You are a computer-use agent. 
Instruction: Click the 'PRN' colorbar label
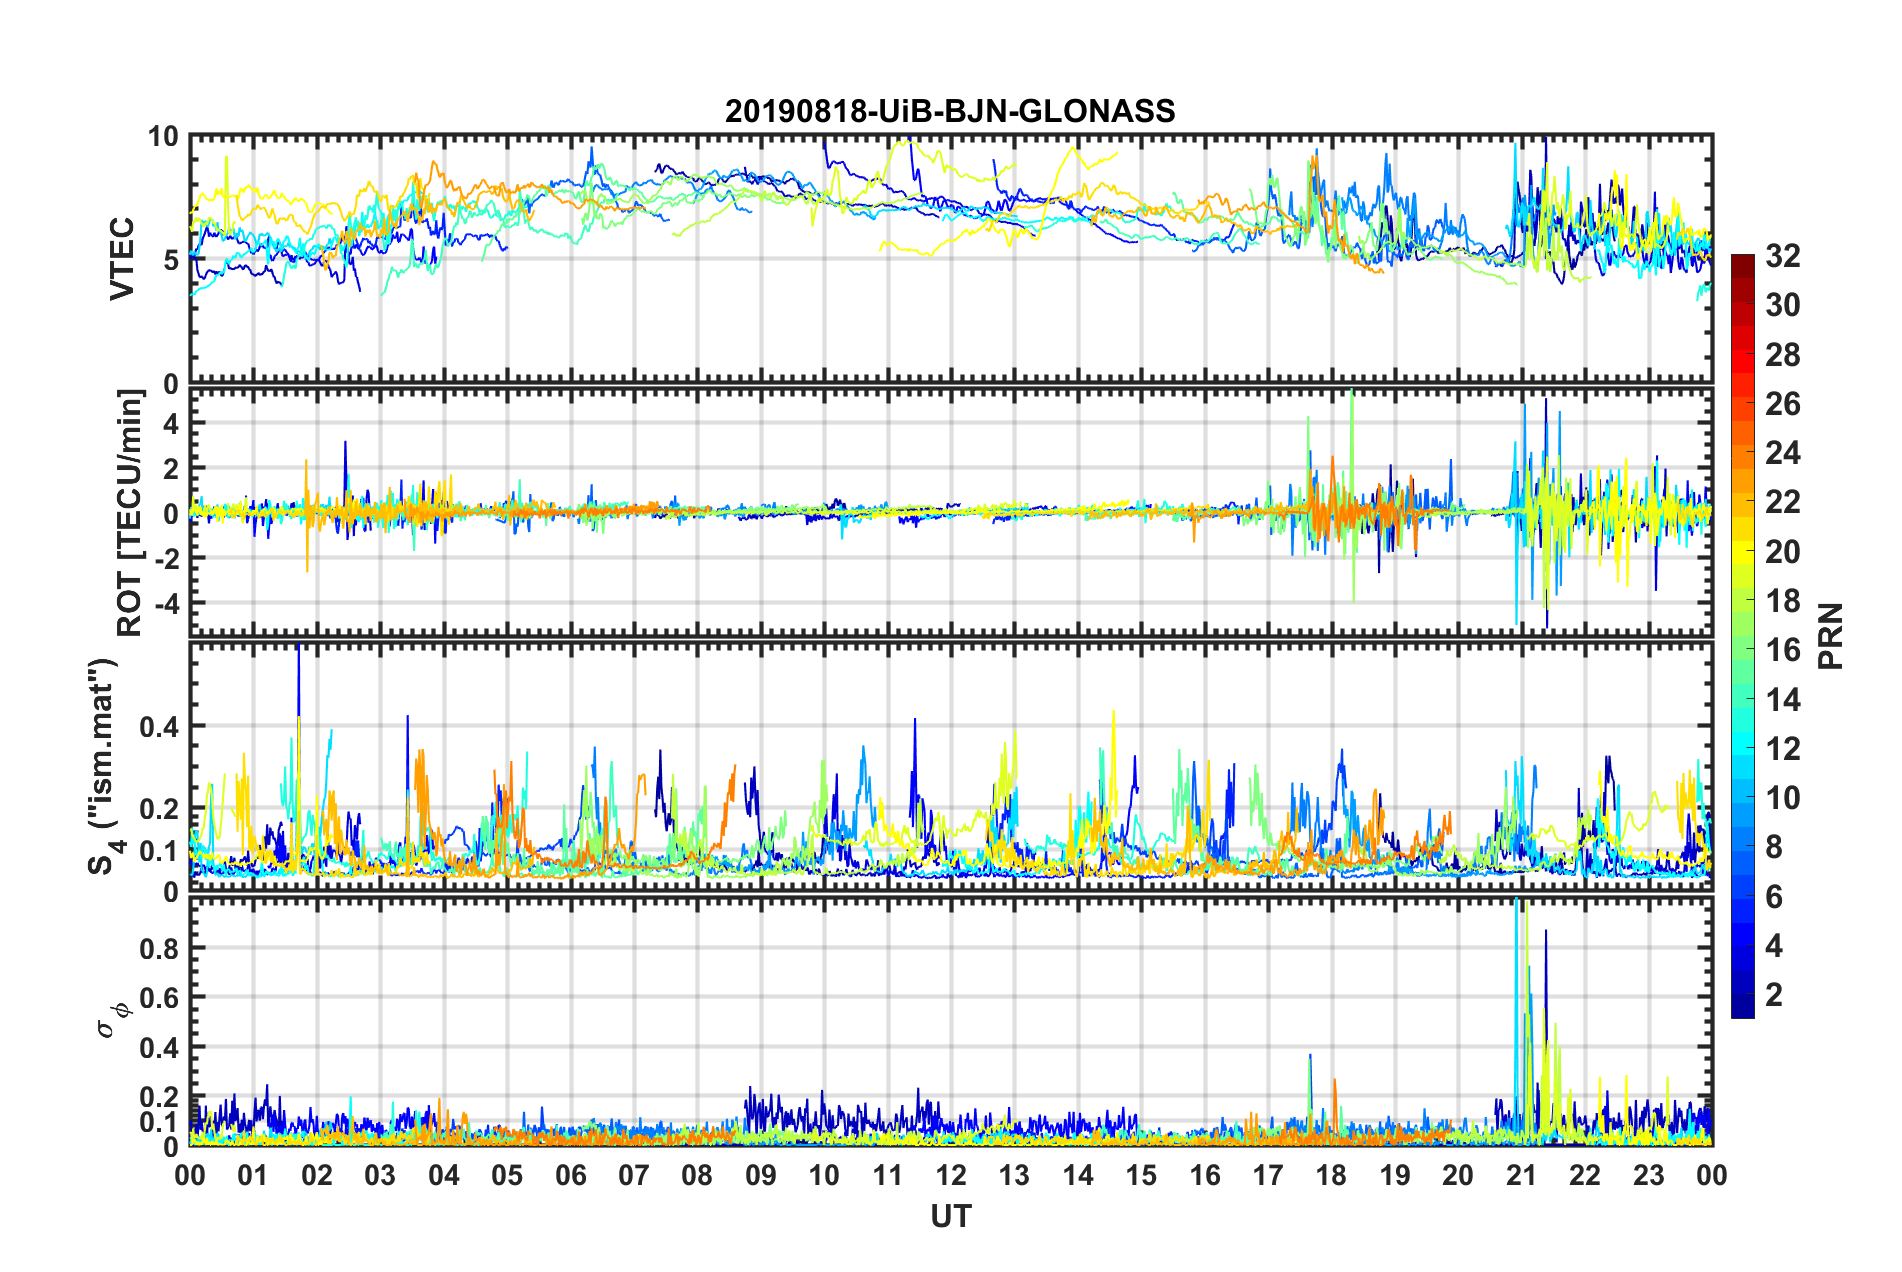click(1831, 636)
